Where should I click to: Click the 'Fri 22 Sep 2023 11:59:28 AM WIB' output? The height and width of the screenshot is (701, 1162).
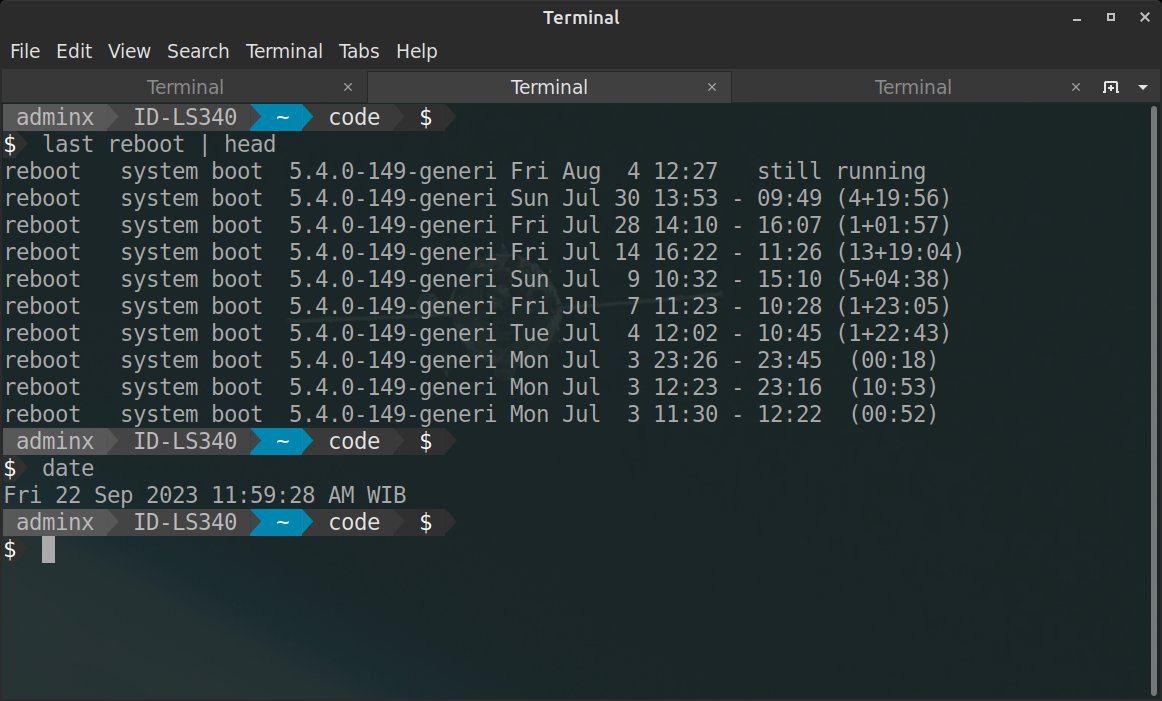tap(205, 495)
